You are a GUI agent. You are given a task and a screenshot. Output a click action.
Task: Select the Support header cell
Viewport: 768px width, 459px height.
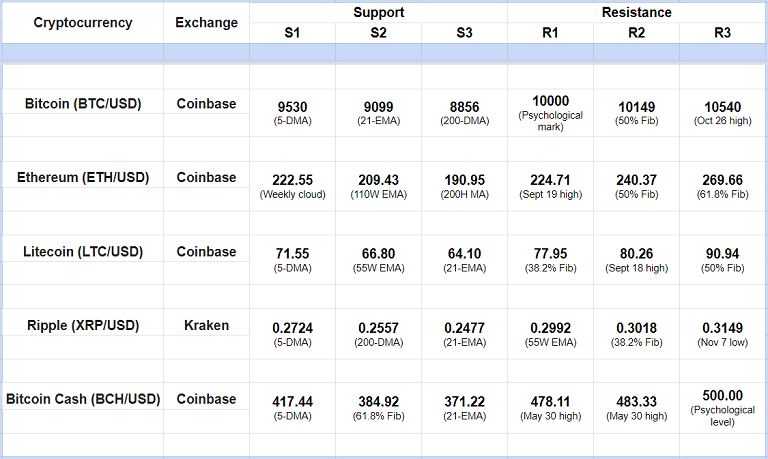pos(378,13)
